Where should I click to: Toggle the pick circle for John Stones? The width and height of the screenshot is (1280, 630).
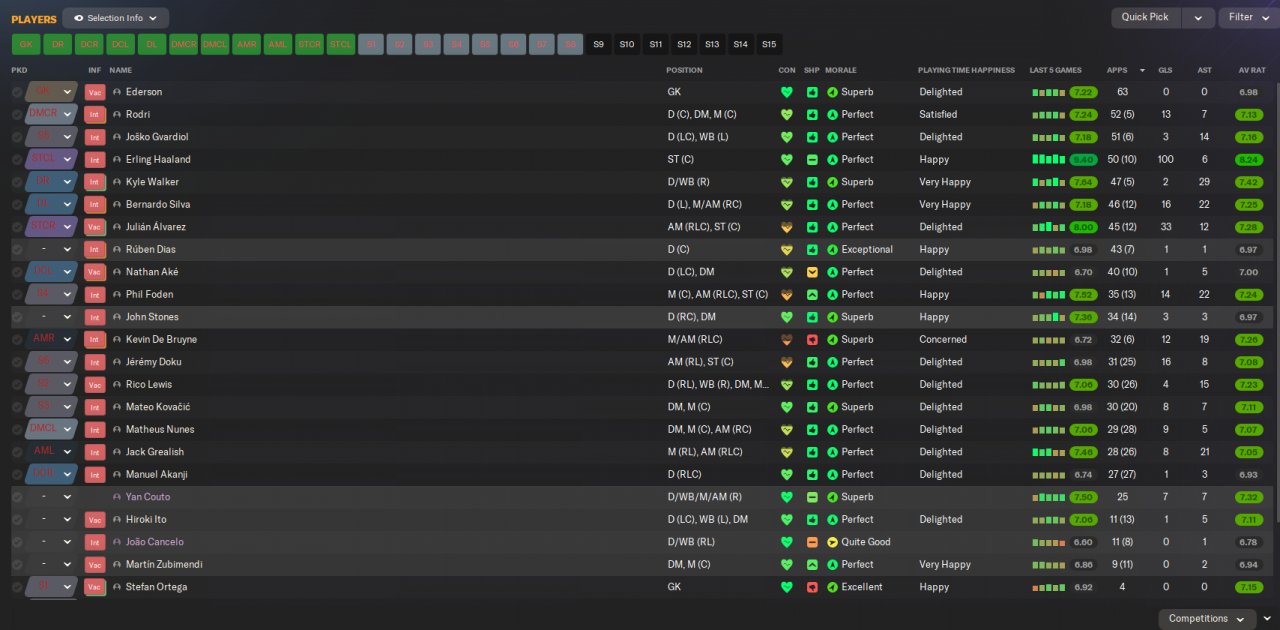(x=17, y=317)
